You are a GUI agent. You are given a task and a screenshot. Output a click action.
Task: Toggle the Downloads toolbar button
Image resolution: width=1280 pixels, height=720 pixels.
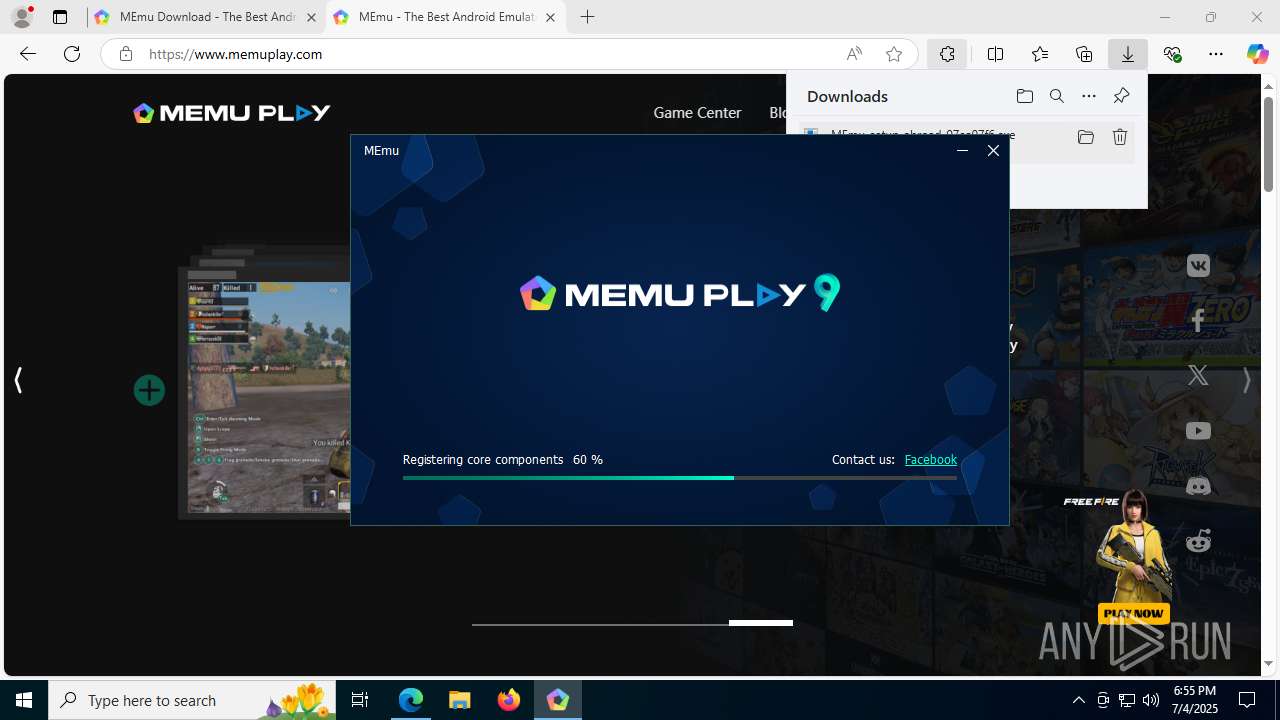pyautogui.click(x=1127, y=54)
